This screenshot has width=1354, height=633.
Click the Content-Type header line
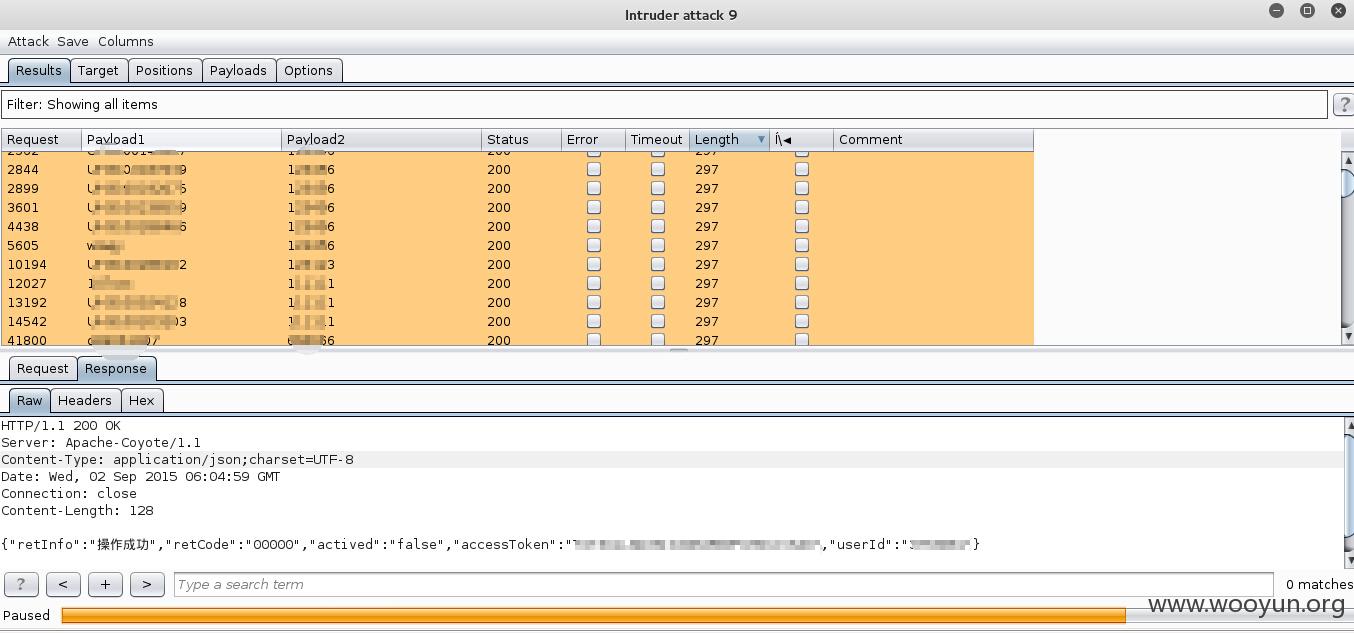[672, 459]
